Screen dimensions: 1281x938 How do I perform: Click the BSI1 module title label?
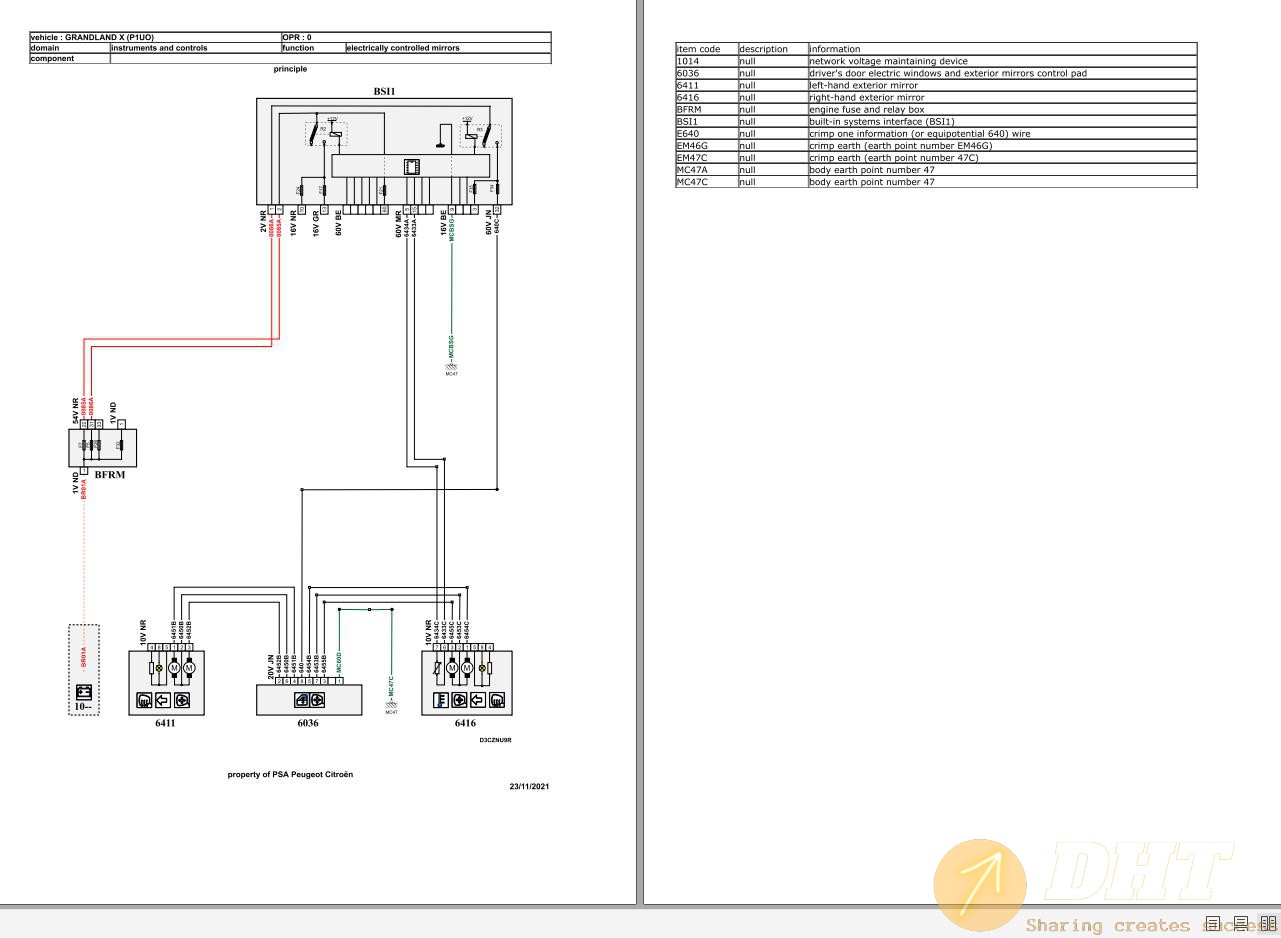(385, 91)
